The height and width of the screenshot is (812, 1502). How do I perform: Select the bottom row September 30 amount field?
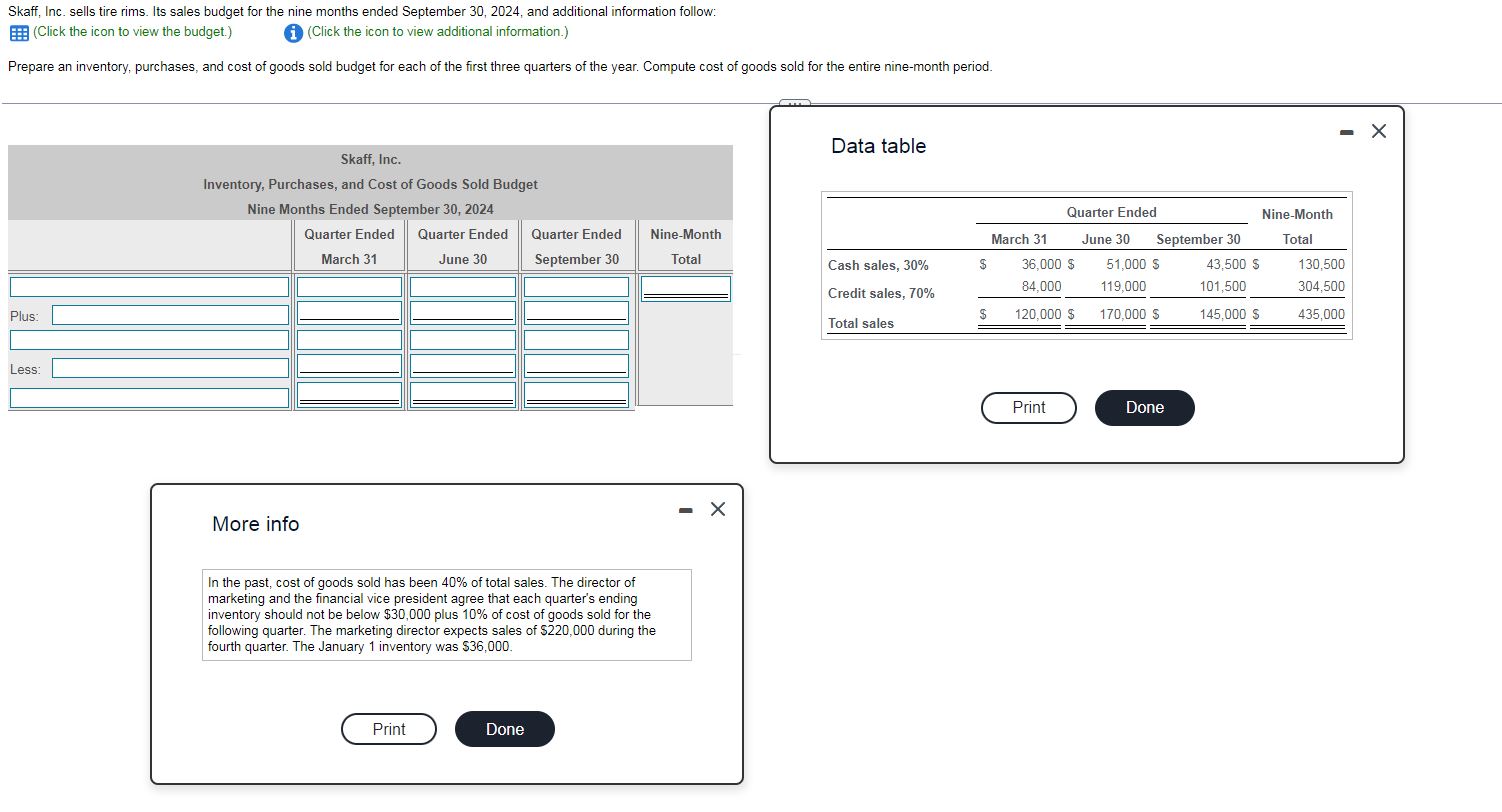pyautogui.click(x=577, y=394)
